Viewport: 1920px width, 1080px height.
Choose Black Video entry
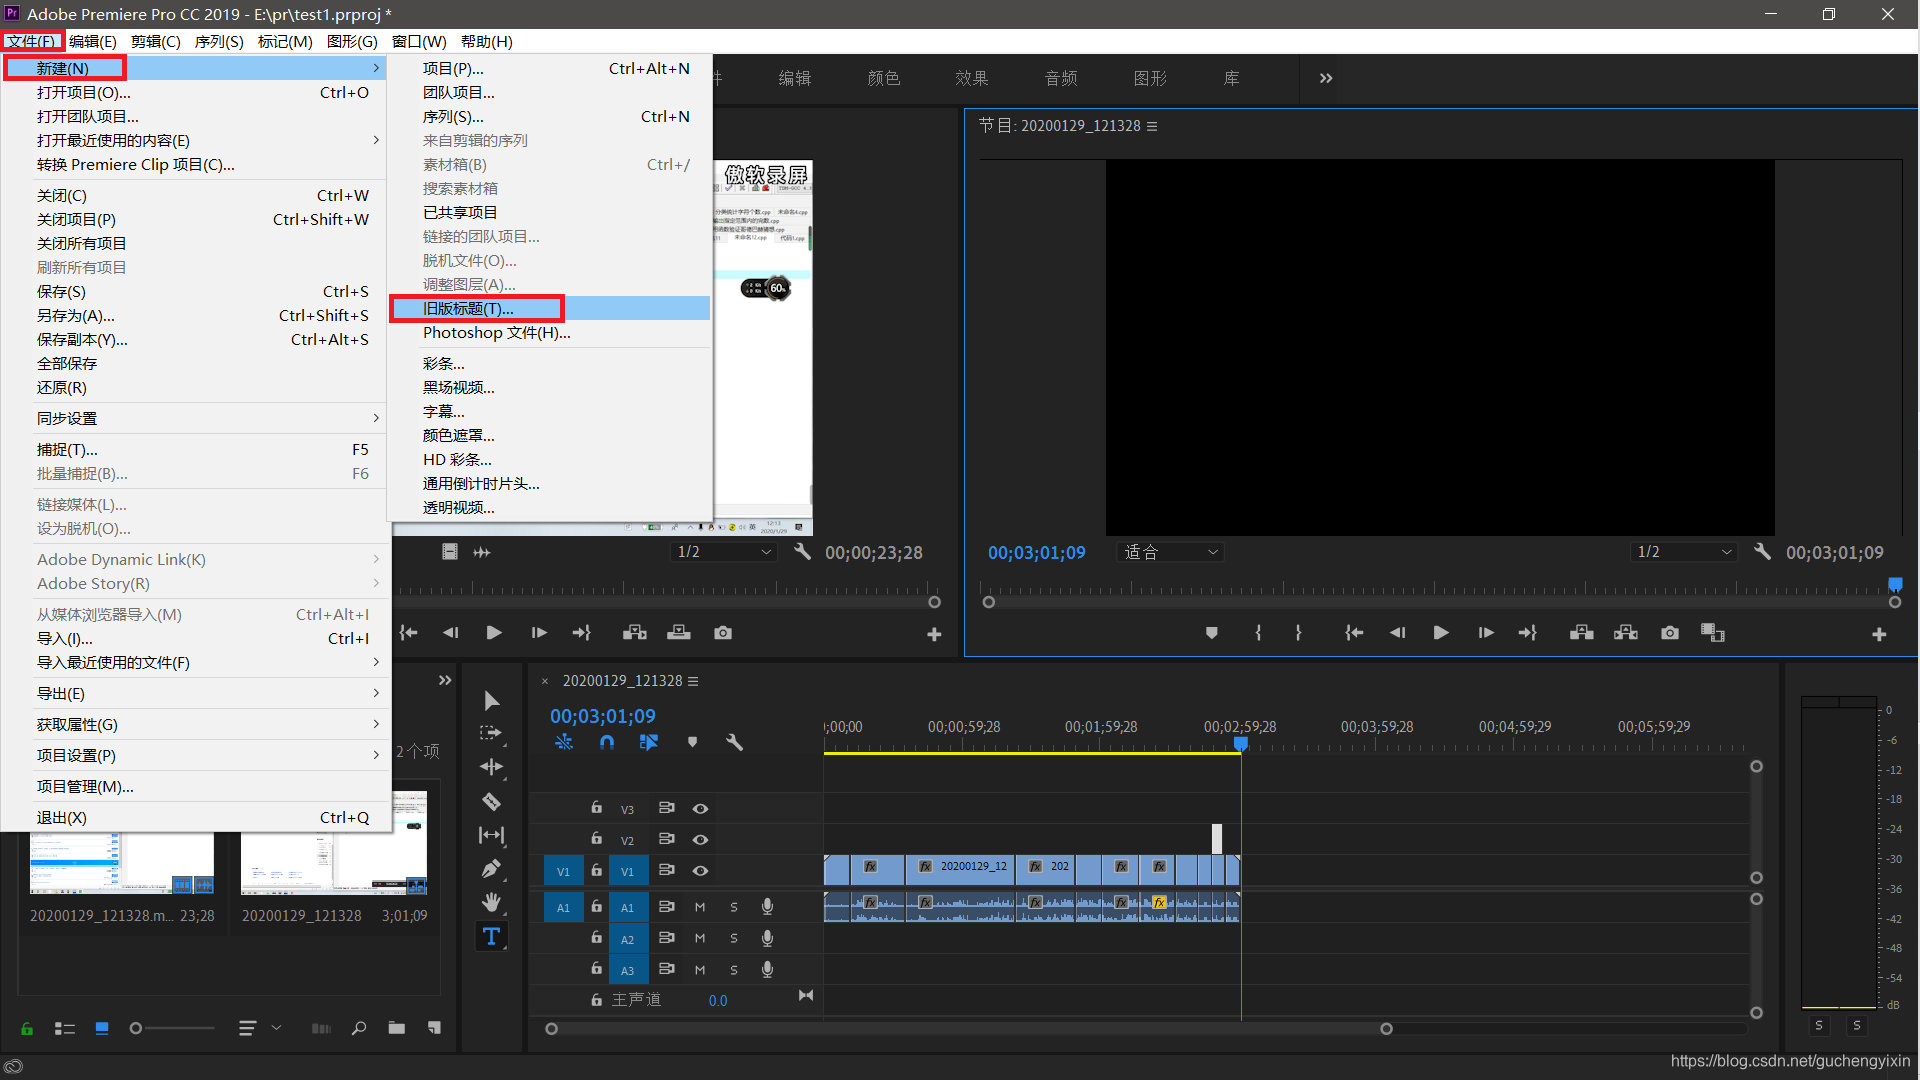pyautogui.click(x=551, y=387)
